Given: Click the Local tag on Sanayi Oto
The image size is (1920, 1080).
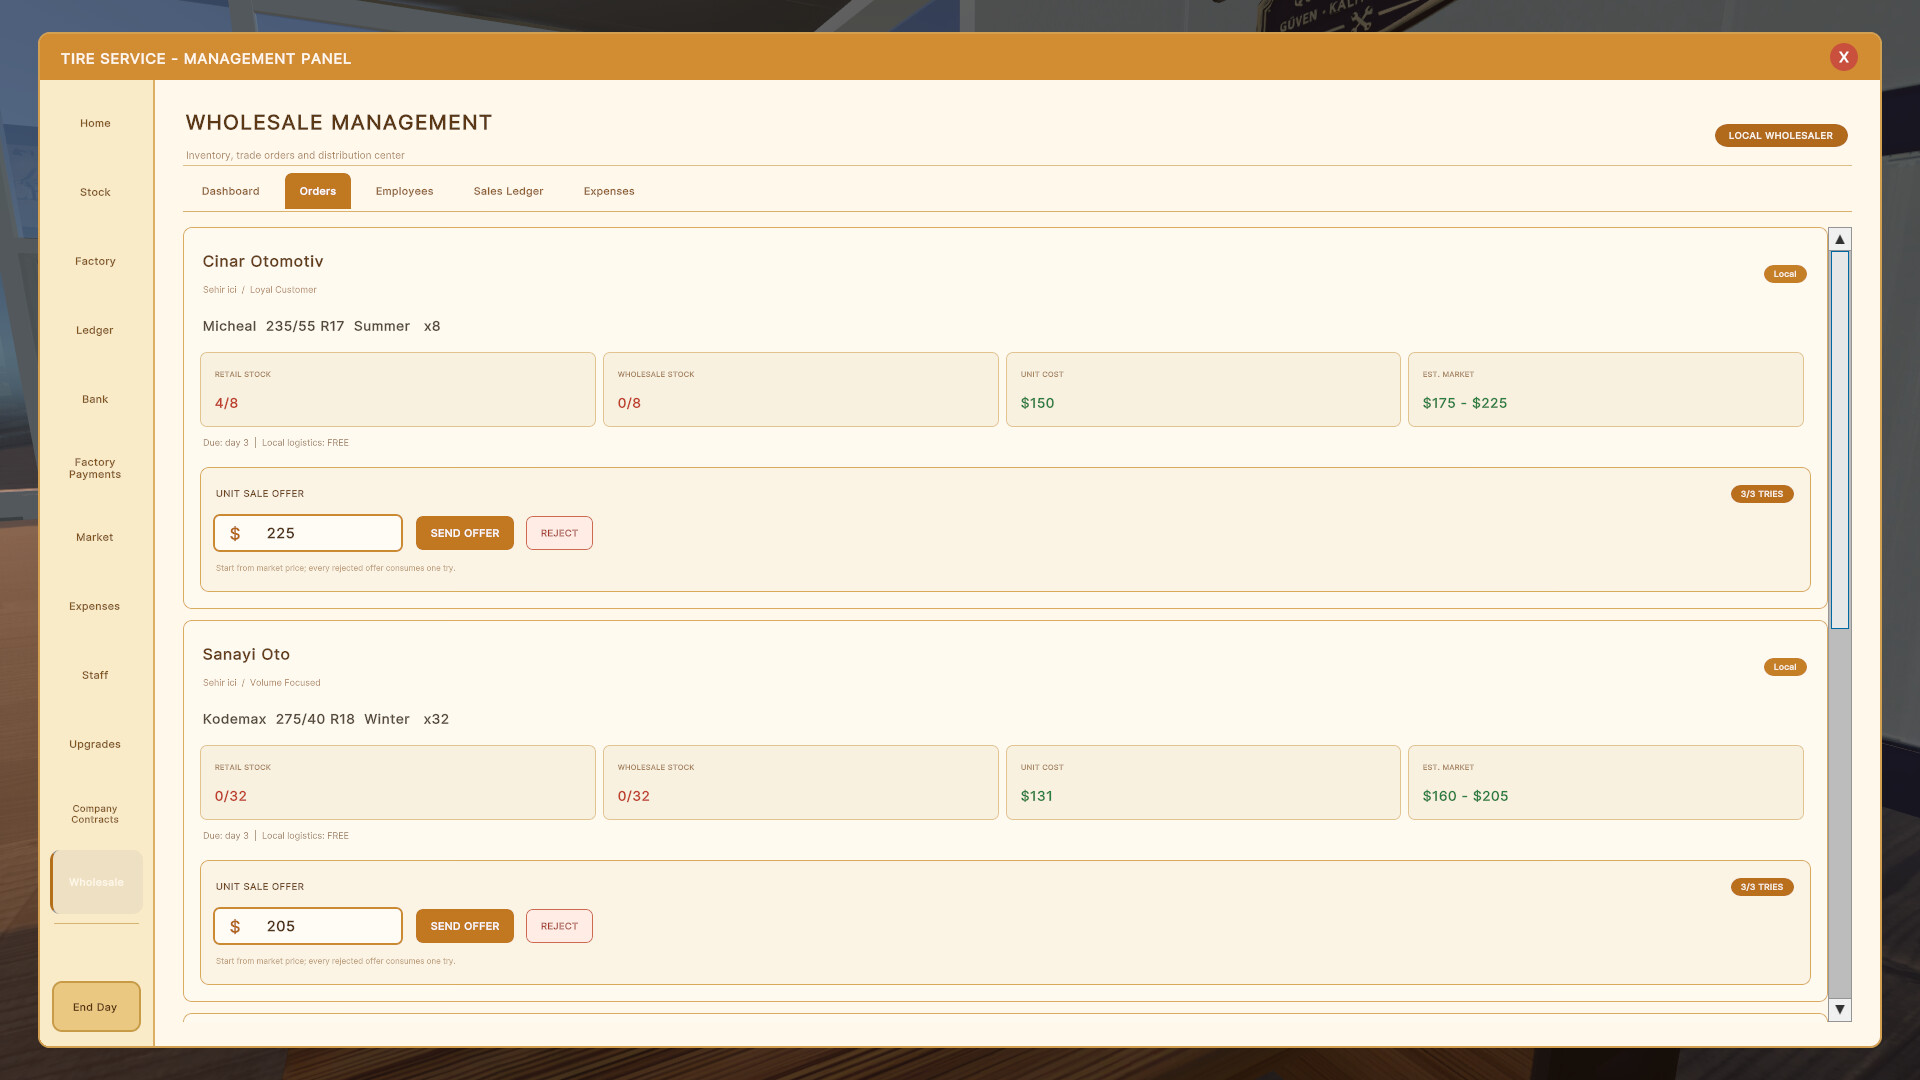Looking at the screenshot, I should (x=1785, y=667).
